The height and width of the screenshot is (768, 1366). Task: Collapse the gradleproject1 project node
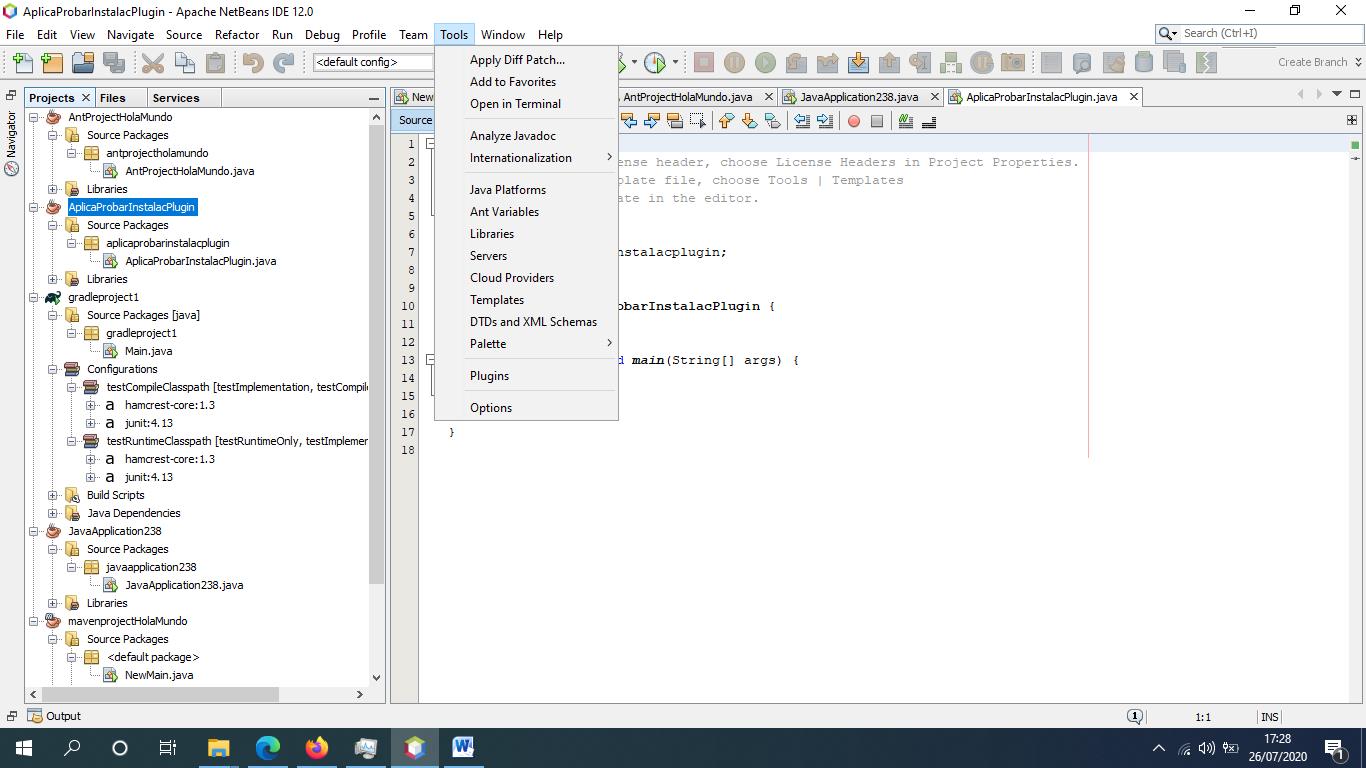[x=34, y=297]
